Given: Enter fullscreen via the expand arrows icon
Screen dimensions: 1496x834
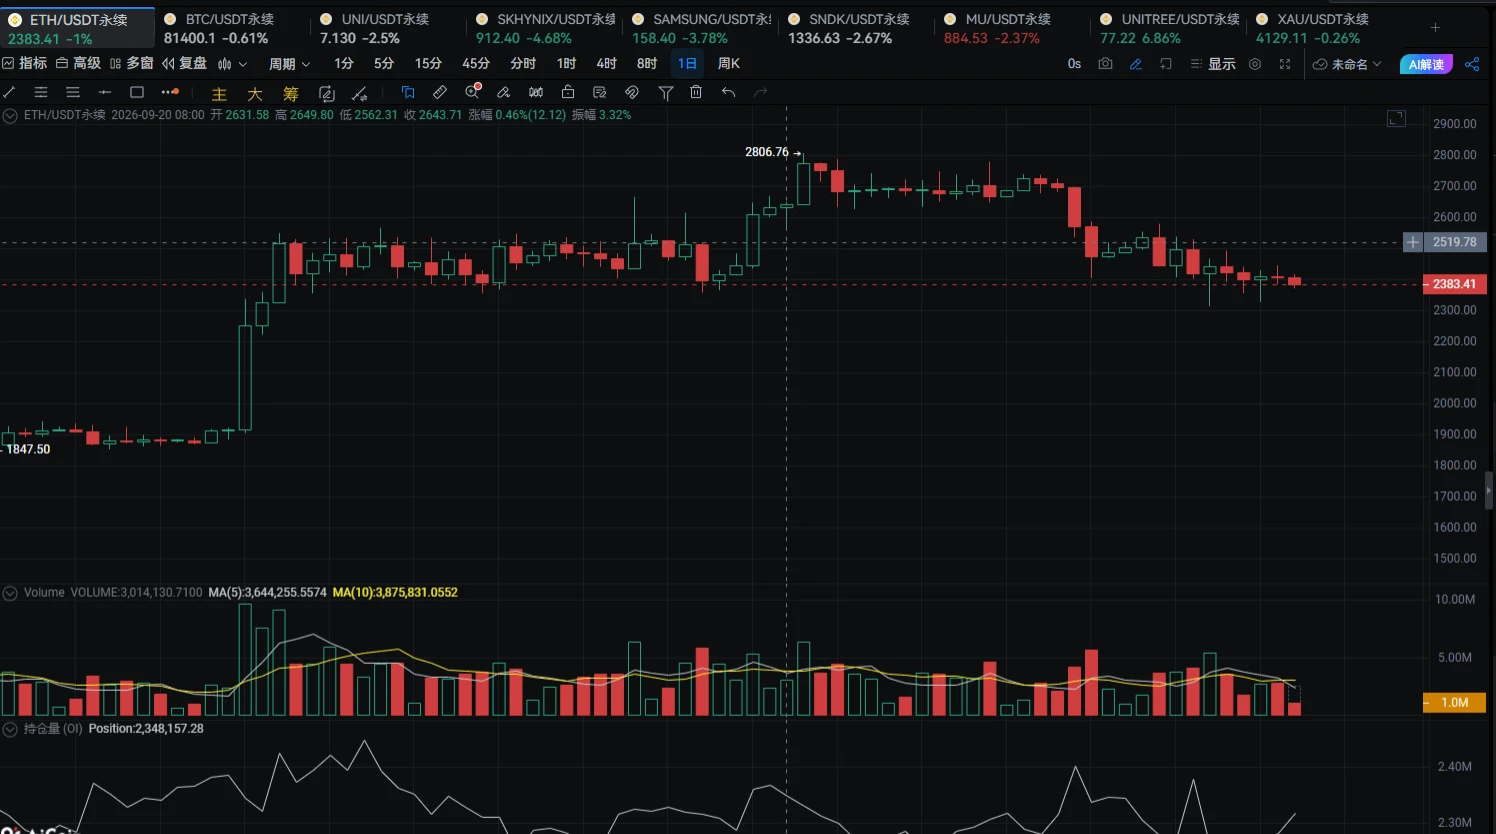Looking at the screenshot, I should click(1285, 64).
